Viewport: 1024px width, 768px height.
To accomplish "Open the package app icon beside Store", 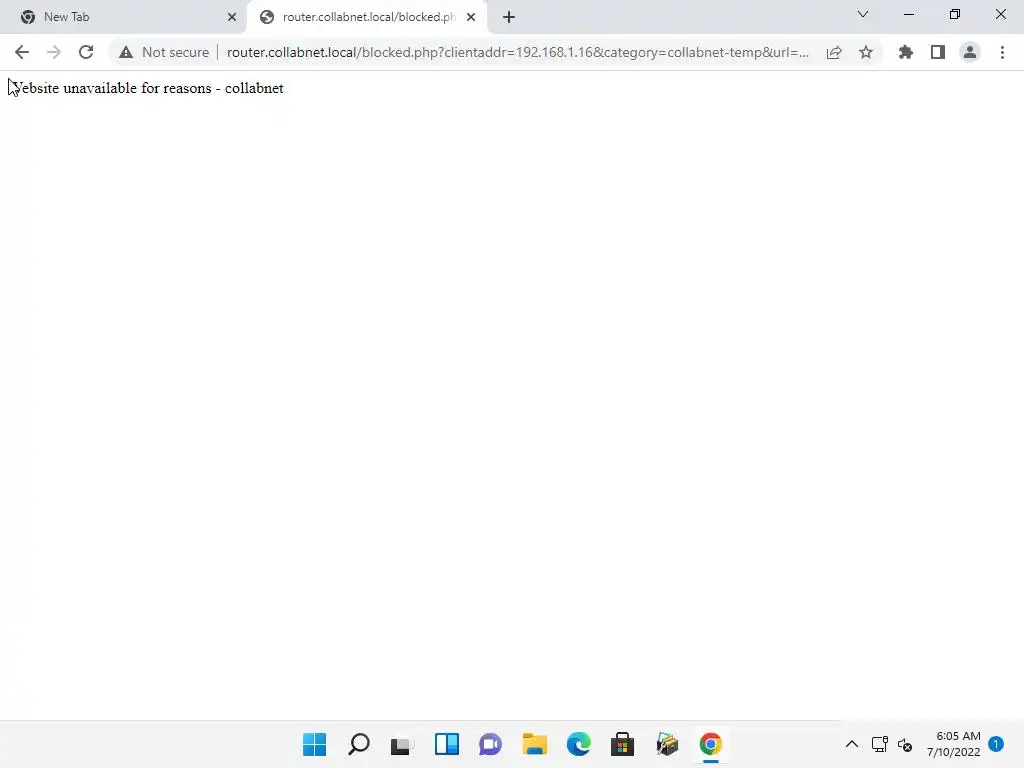I will point(667,744).
